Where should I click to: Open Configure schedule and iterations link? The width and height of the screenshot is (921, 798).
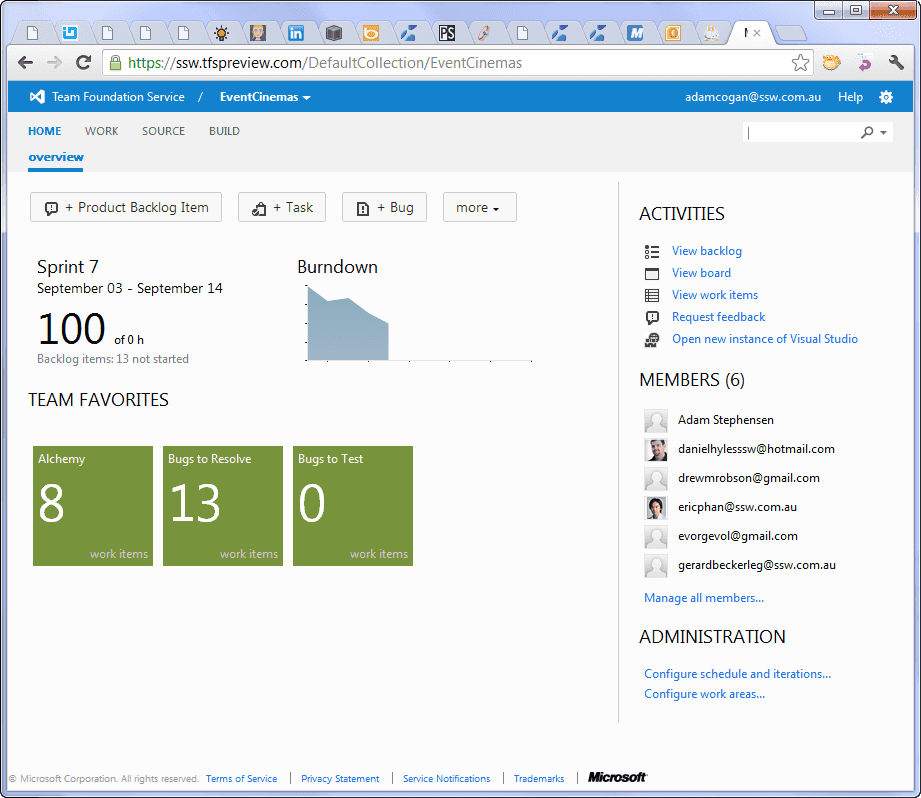click(x=737, y=674)
